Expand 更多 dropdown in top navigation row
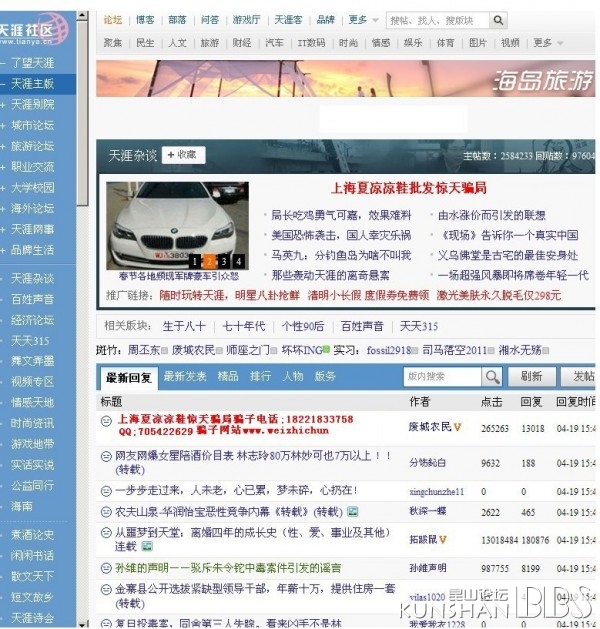The image size is (600, 629). [363, 20]
